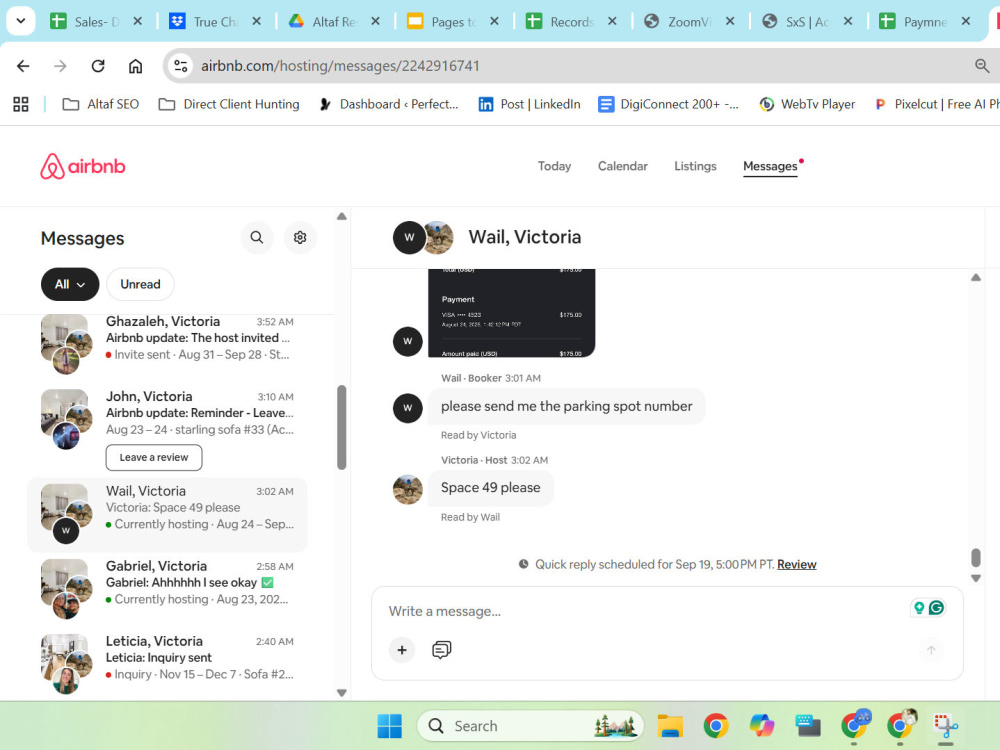The width and height of the screenshot is (1000, 750).
Task: Search messages with the magnifier icon
Action: pos(257,238)
